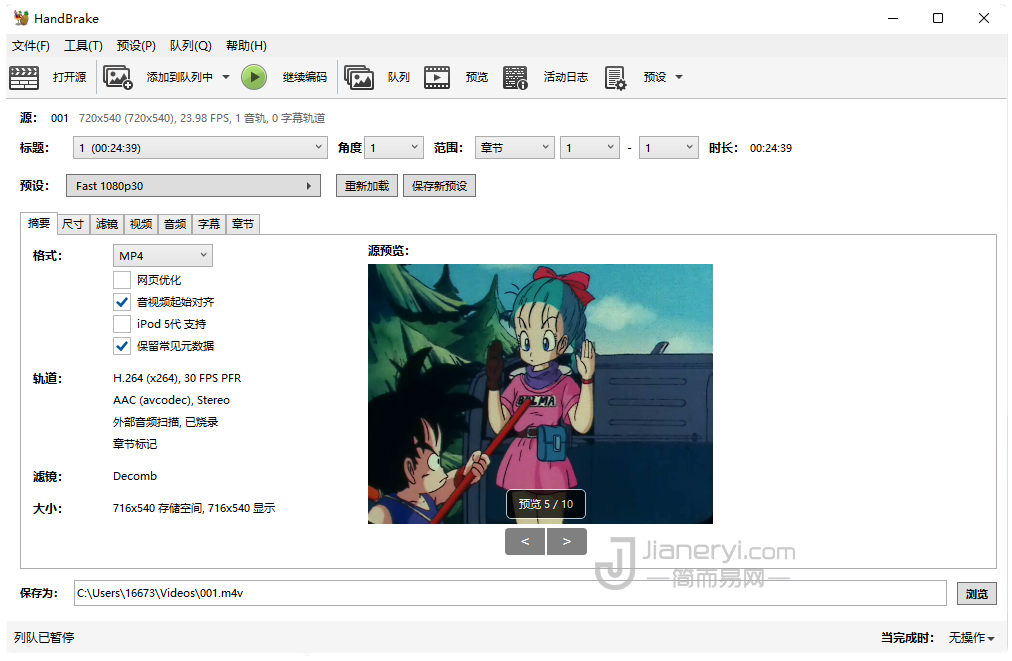Open the 角度 dropdown

coord(394,148)
